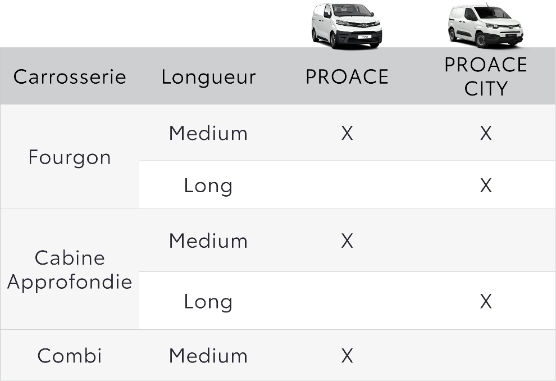Click Long length under Fourgon

(x=208, y=186)
